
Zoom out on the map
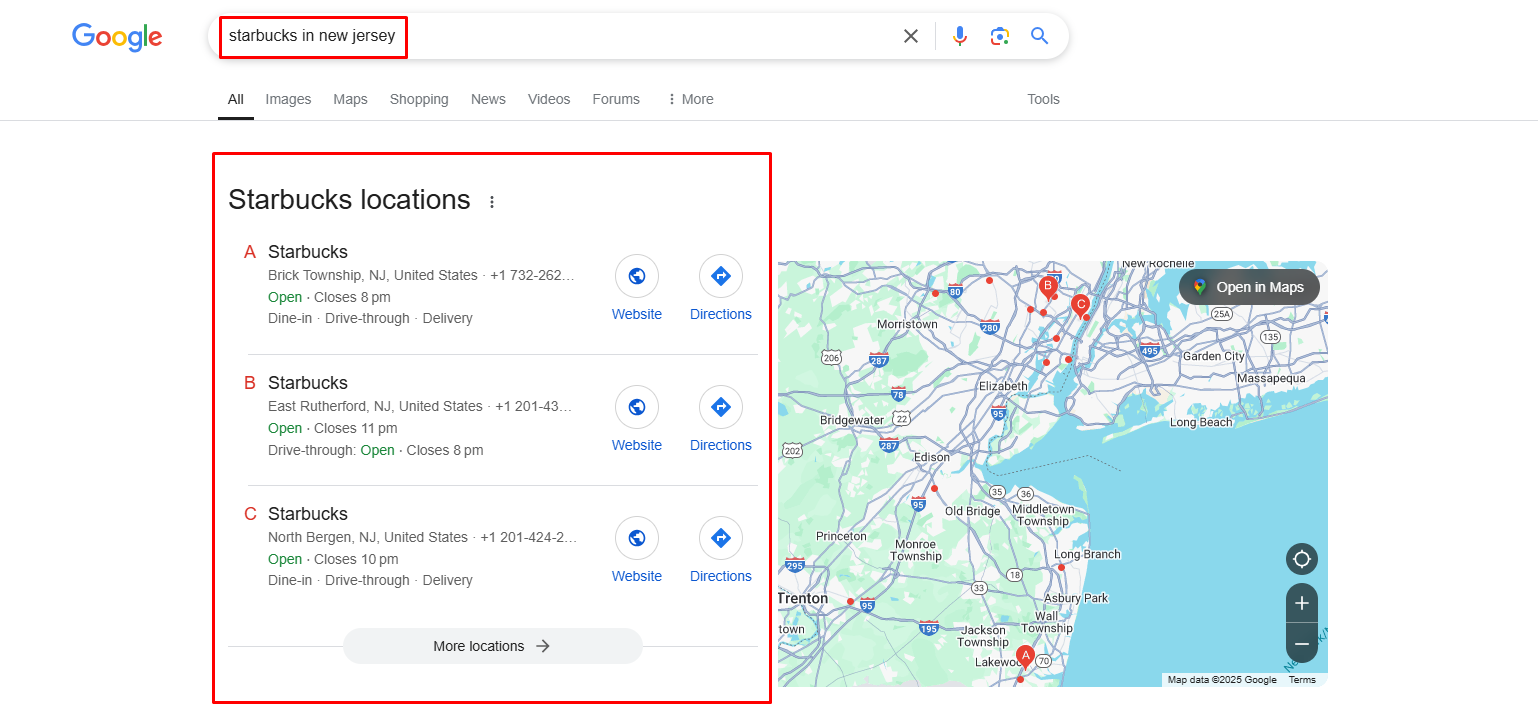1302,644
